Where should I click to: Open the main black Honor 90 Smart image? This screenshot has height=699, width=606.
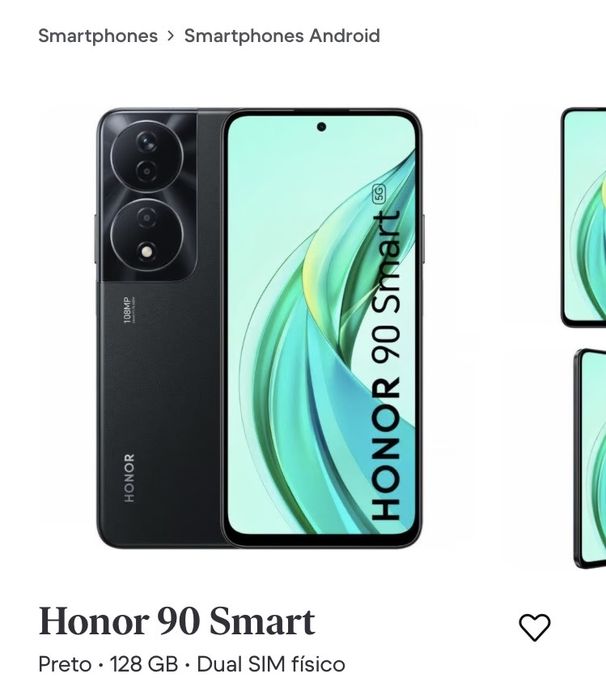click(x=259, y=328)
